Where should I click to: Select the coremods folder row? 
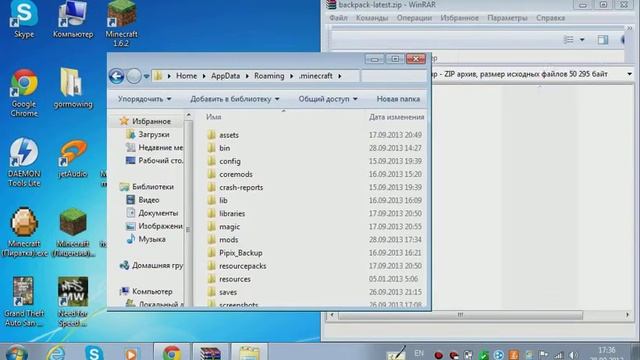[315, 174]
